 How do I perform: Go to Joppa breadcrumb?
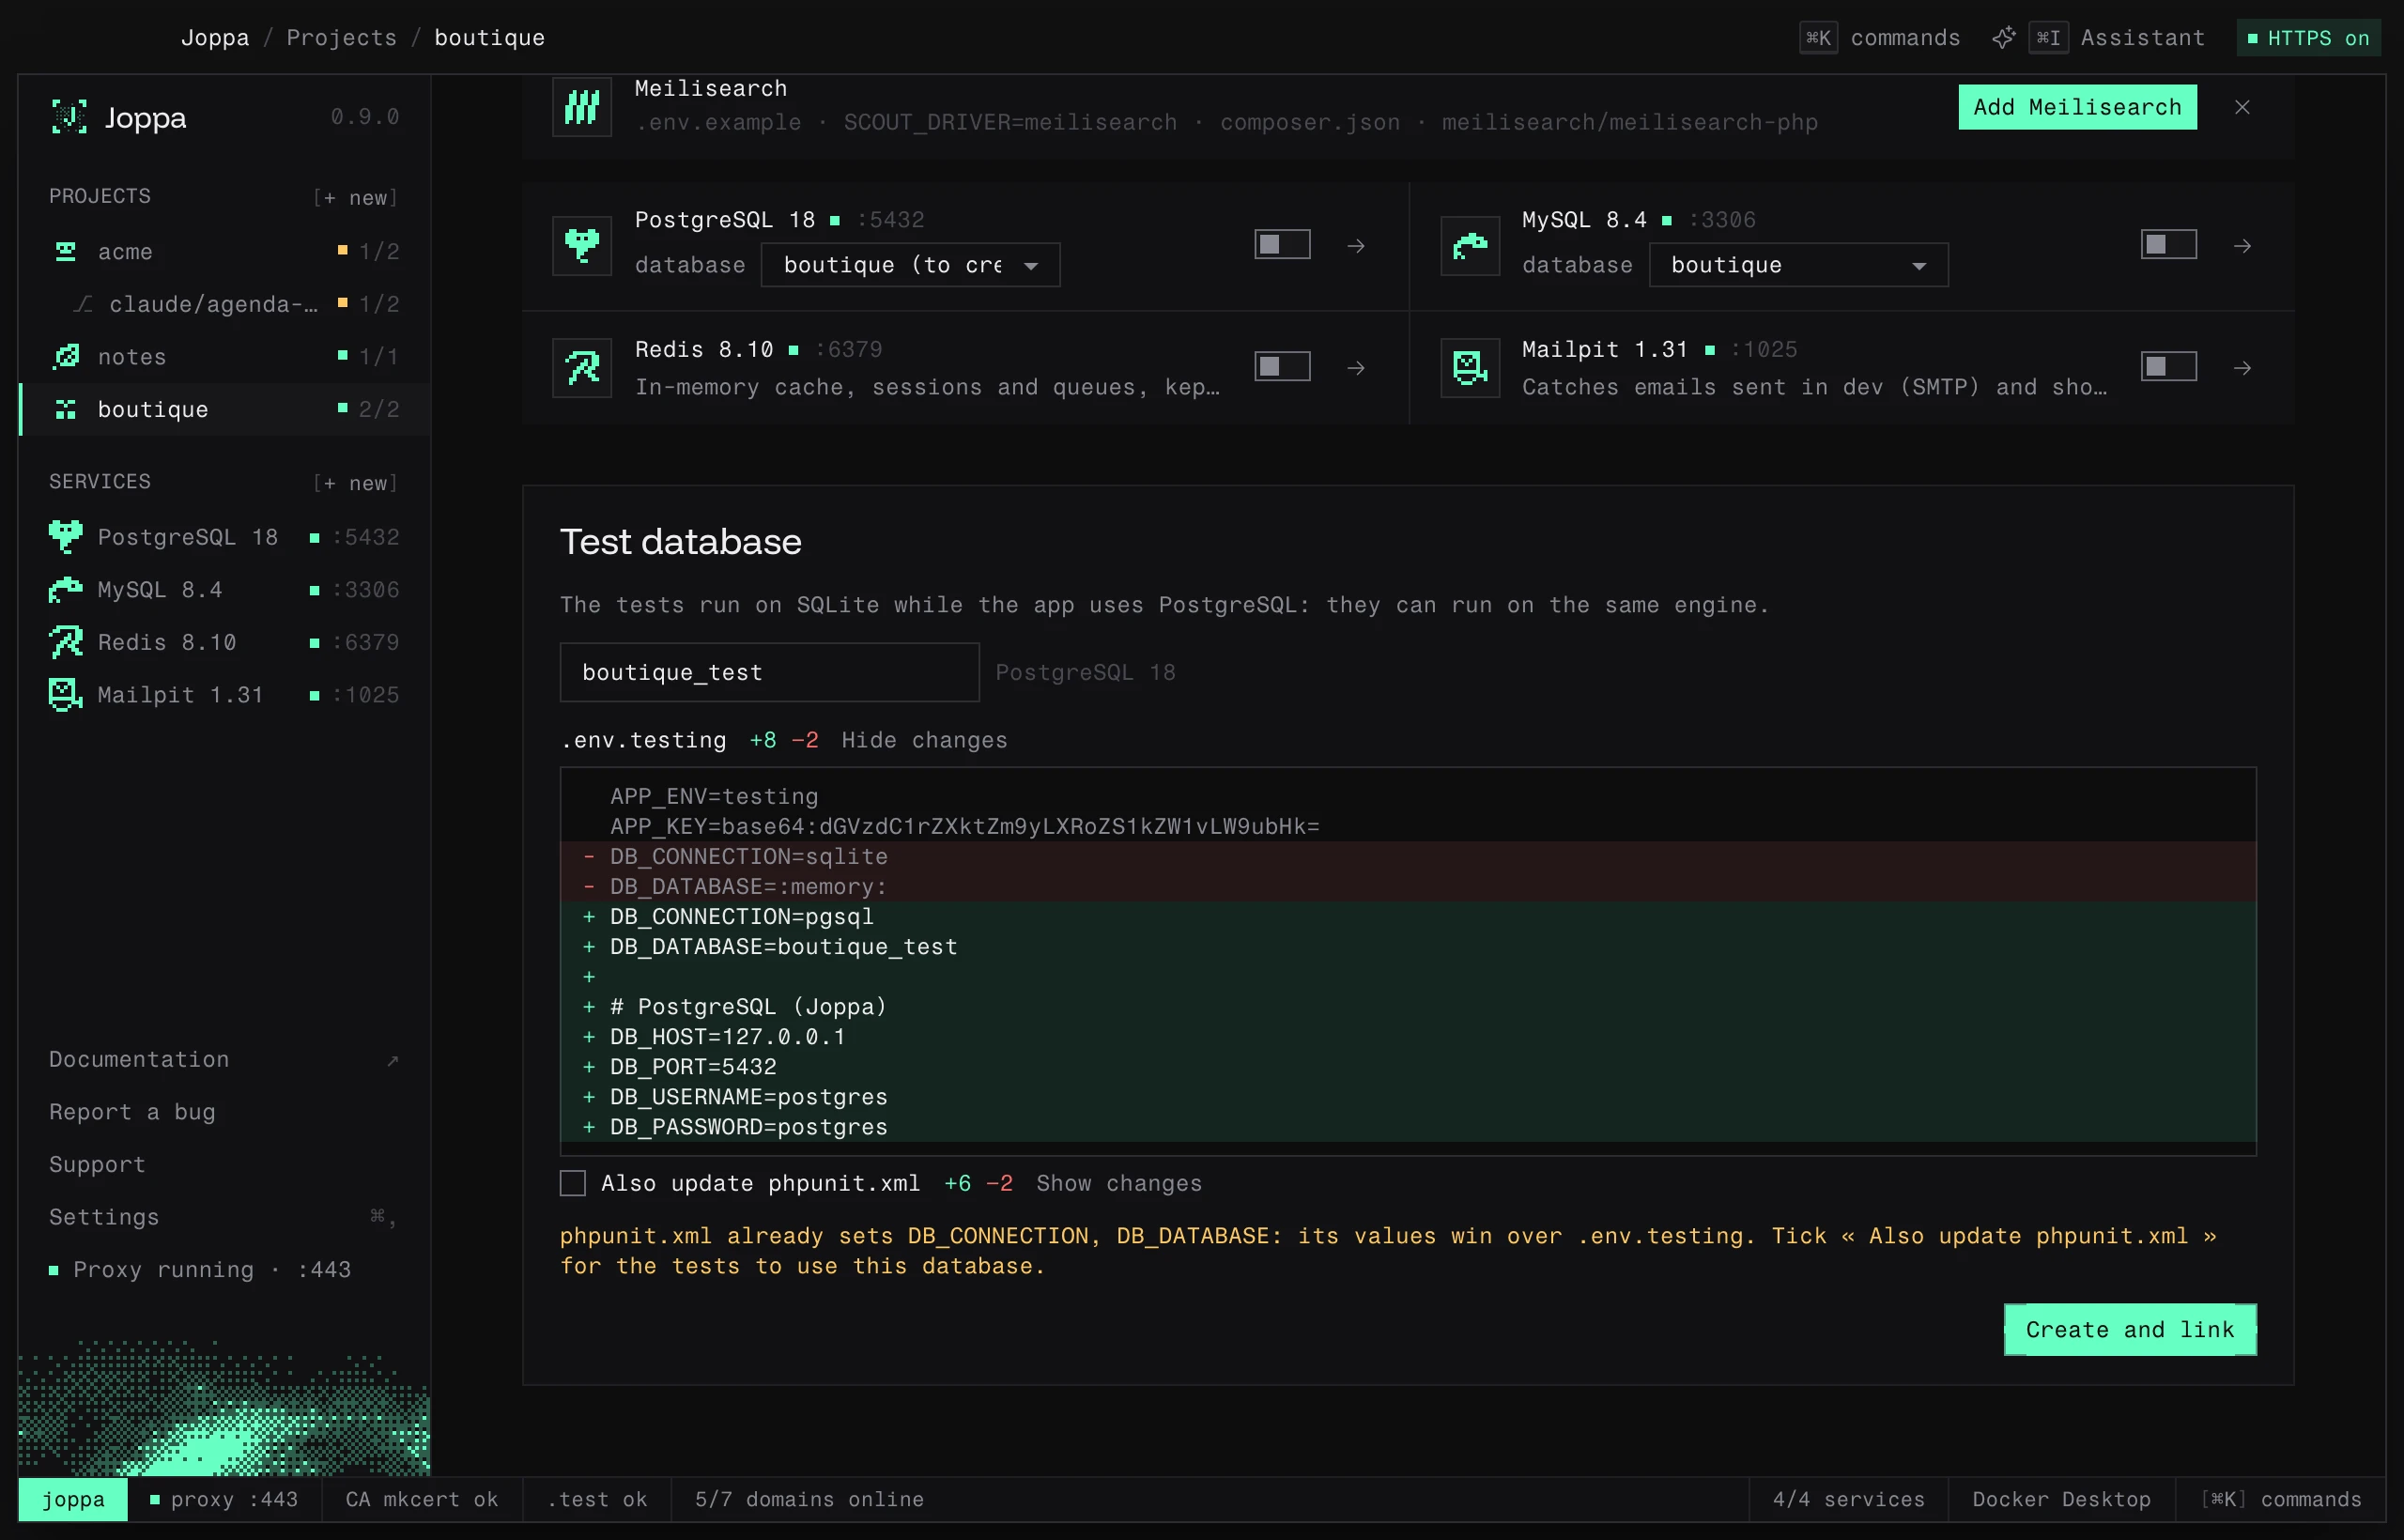pos(214,38)
